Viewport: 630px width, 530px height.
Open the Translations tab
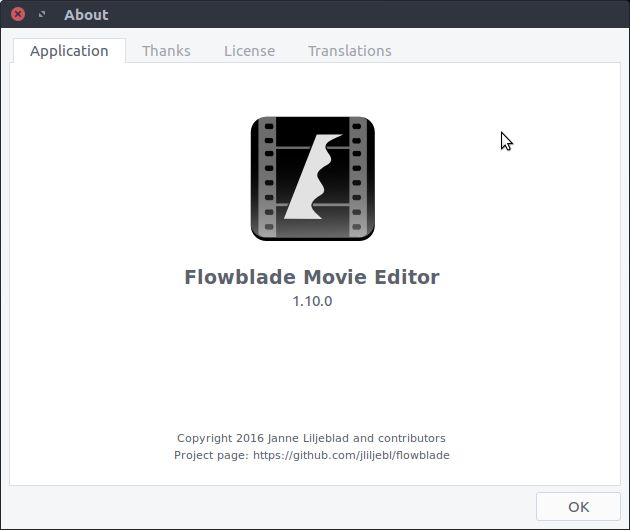[350, 51]
